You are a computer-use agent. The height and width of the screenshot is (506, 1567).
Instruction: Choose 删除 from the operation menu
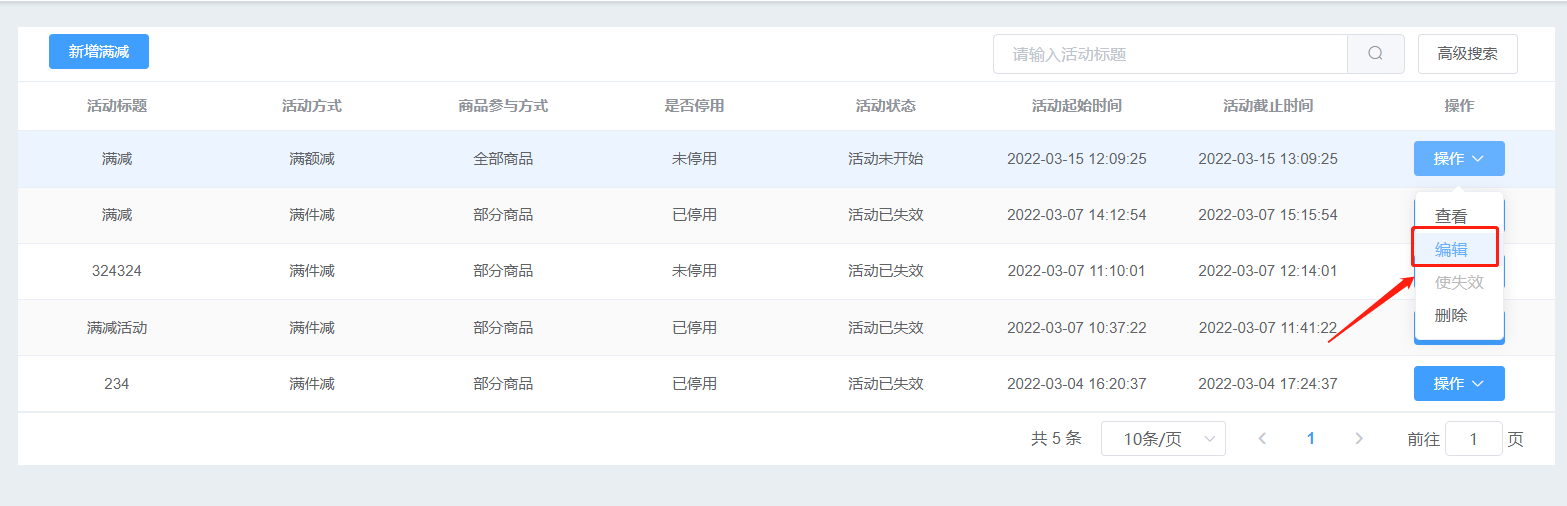[x=1451, y=315]
